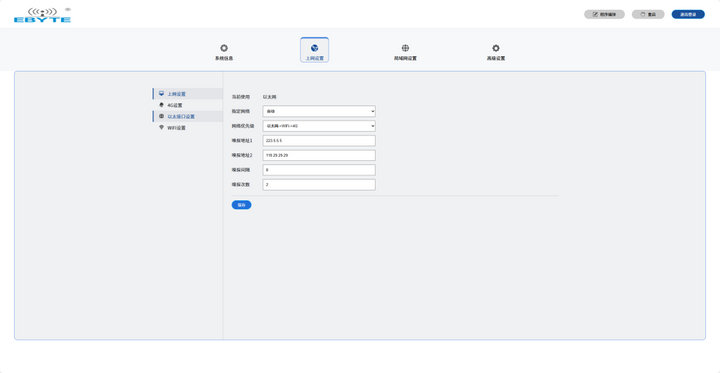Click the edit icon in top-right gray button
The image size is (720, 373).
pyautogui.click(x=595, y=14)
